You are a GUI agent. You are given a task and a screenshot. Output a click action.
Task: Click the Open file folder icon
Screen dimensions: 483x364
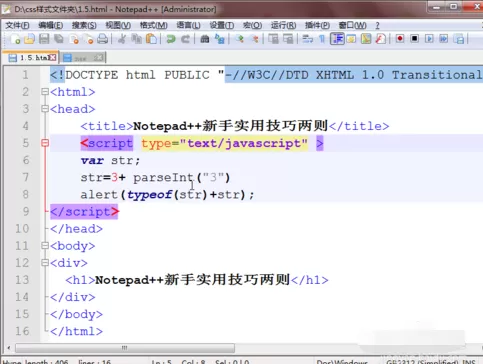(29, 39)
